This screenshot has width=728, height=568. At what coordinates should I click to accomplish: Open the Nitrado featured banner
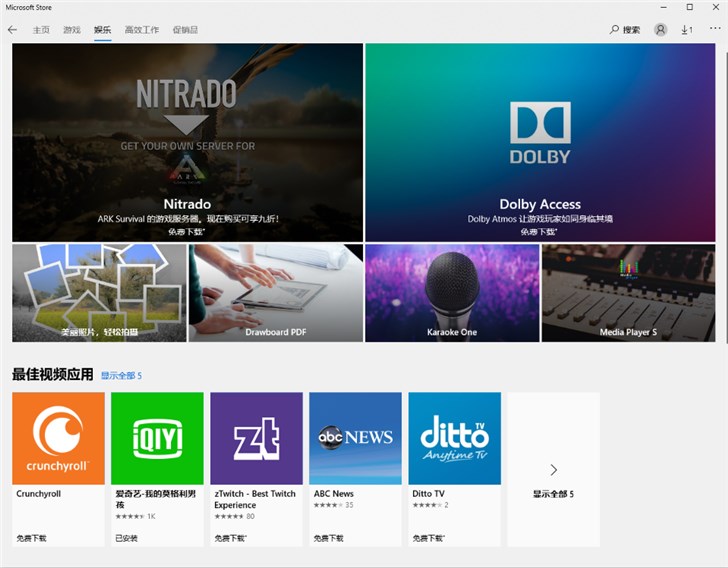[x=188, y=143]
